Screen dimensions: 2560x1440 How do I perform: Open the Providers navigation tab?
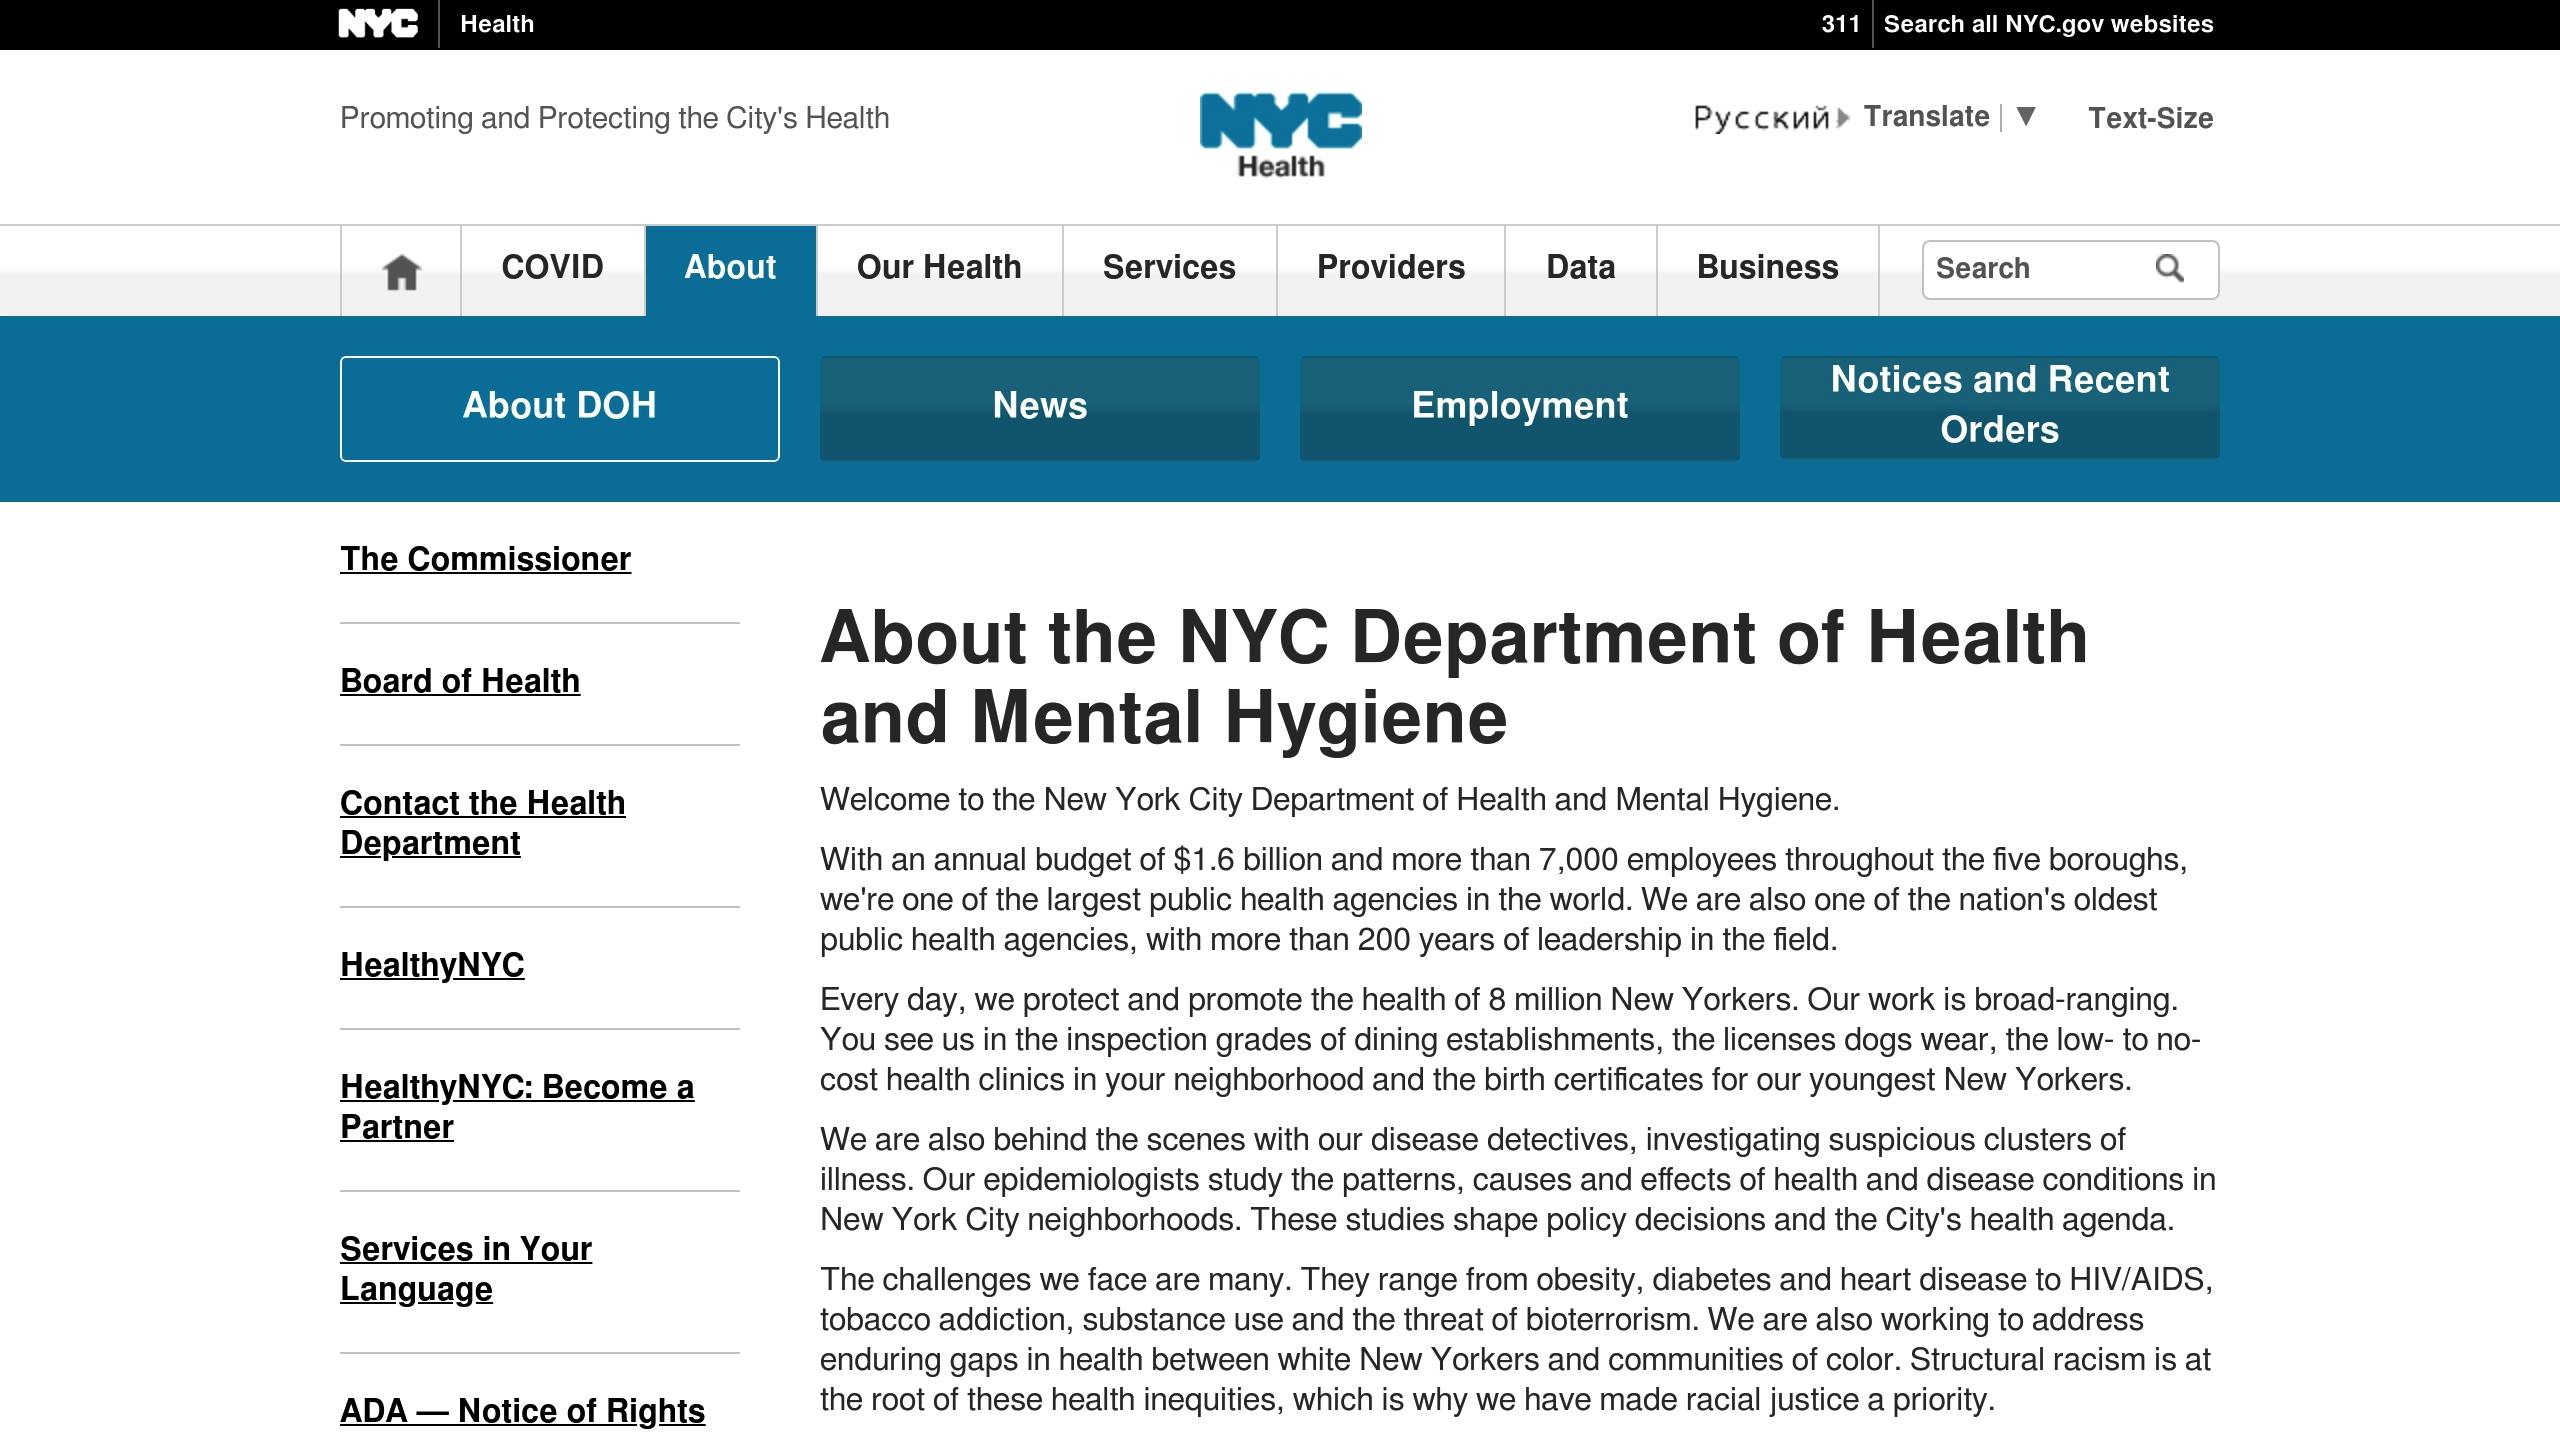(1390, 268)
